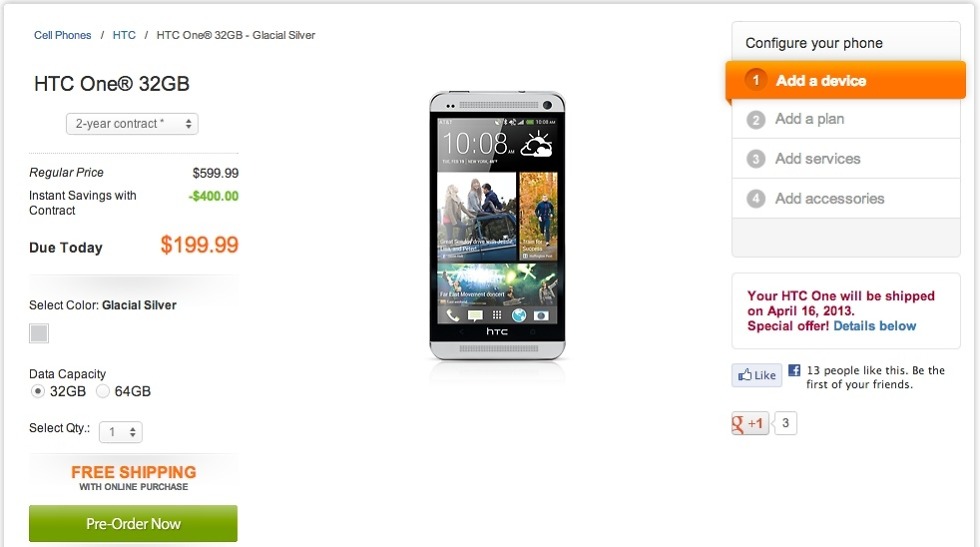Click the step 3 circle icon
The image size is (980, 547).
[756, 159]
